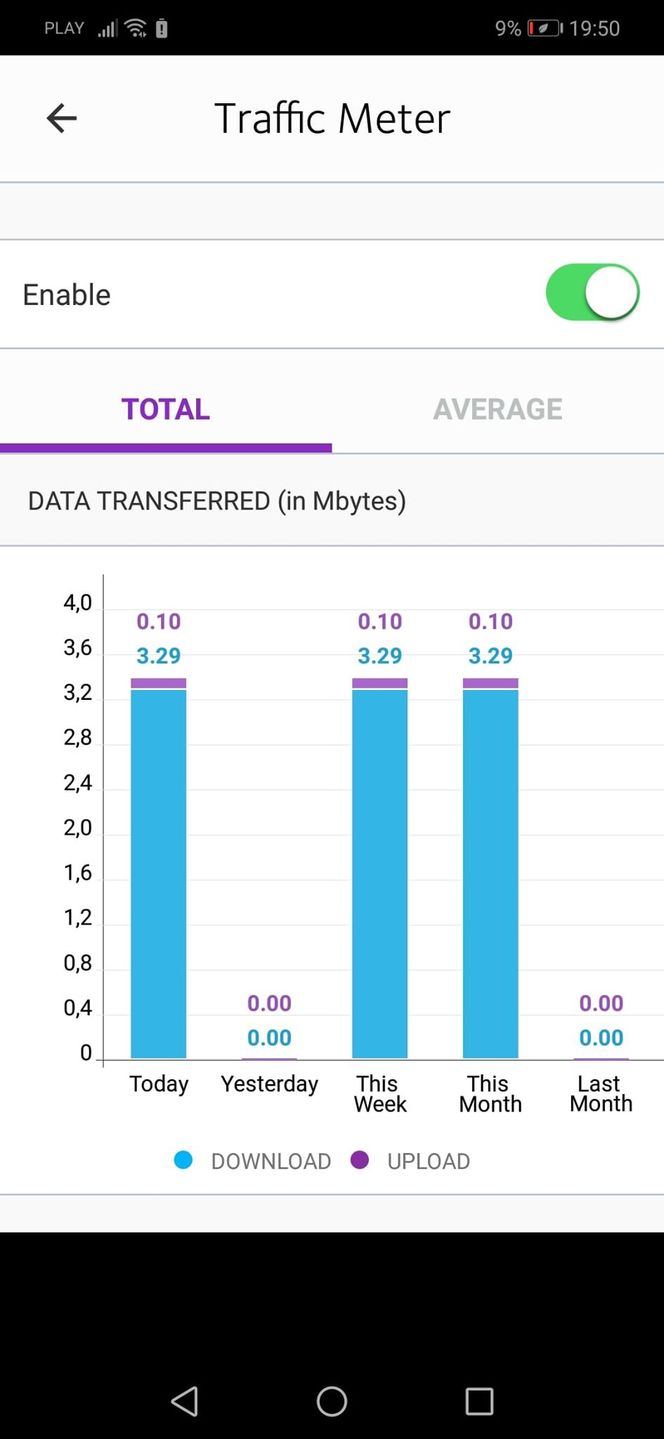Switch to the AVERAGE tab
Image resolution: width=664 pixels, height=1439 pixels.
pos(498,409)
